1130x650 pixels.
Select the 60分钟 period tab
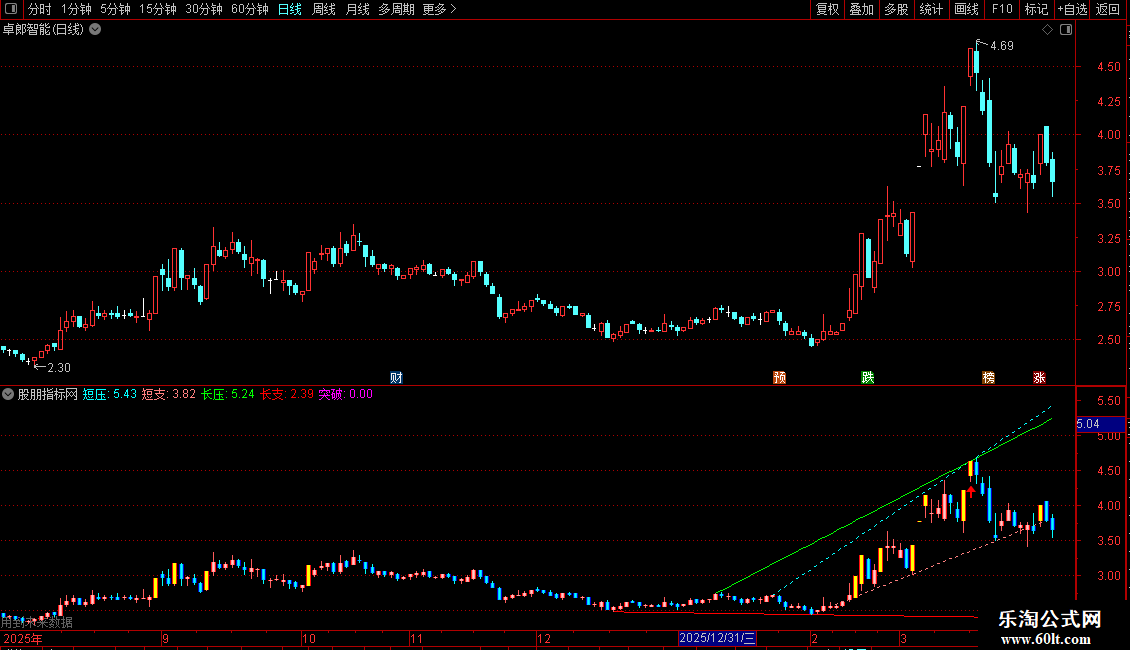[x=249, y=9]
